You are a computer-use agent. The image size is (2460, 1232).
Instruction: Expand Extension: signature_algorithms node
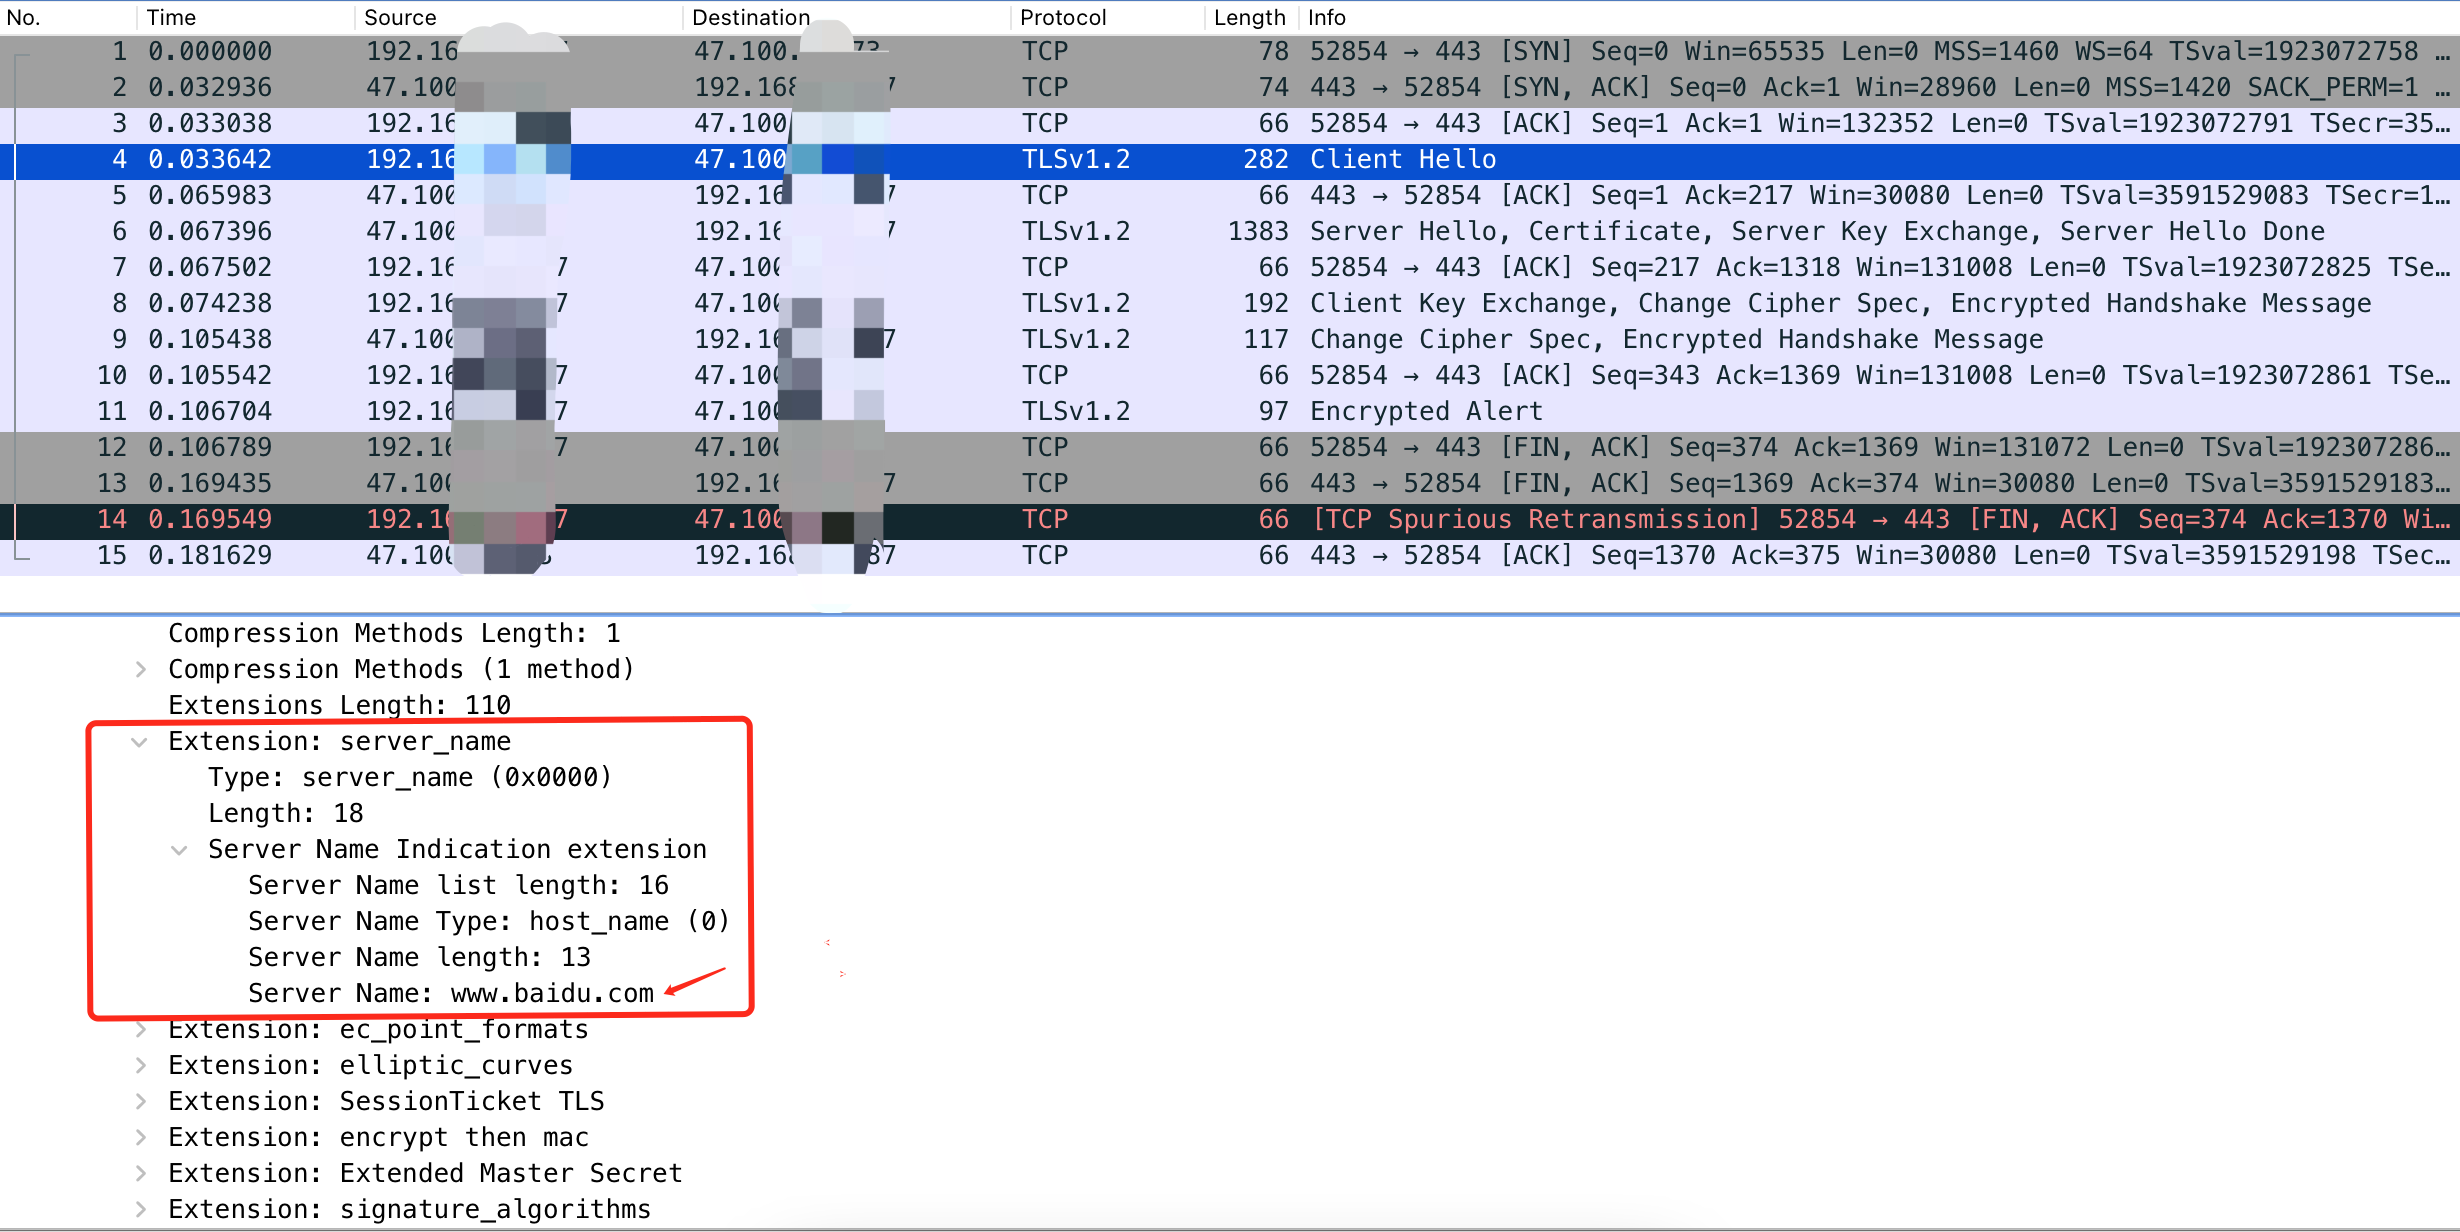[x=141, y=1210]
